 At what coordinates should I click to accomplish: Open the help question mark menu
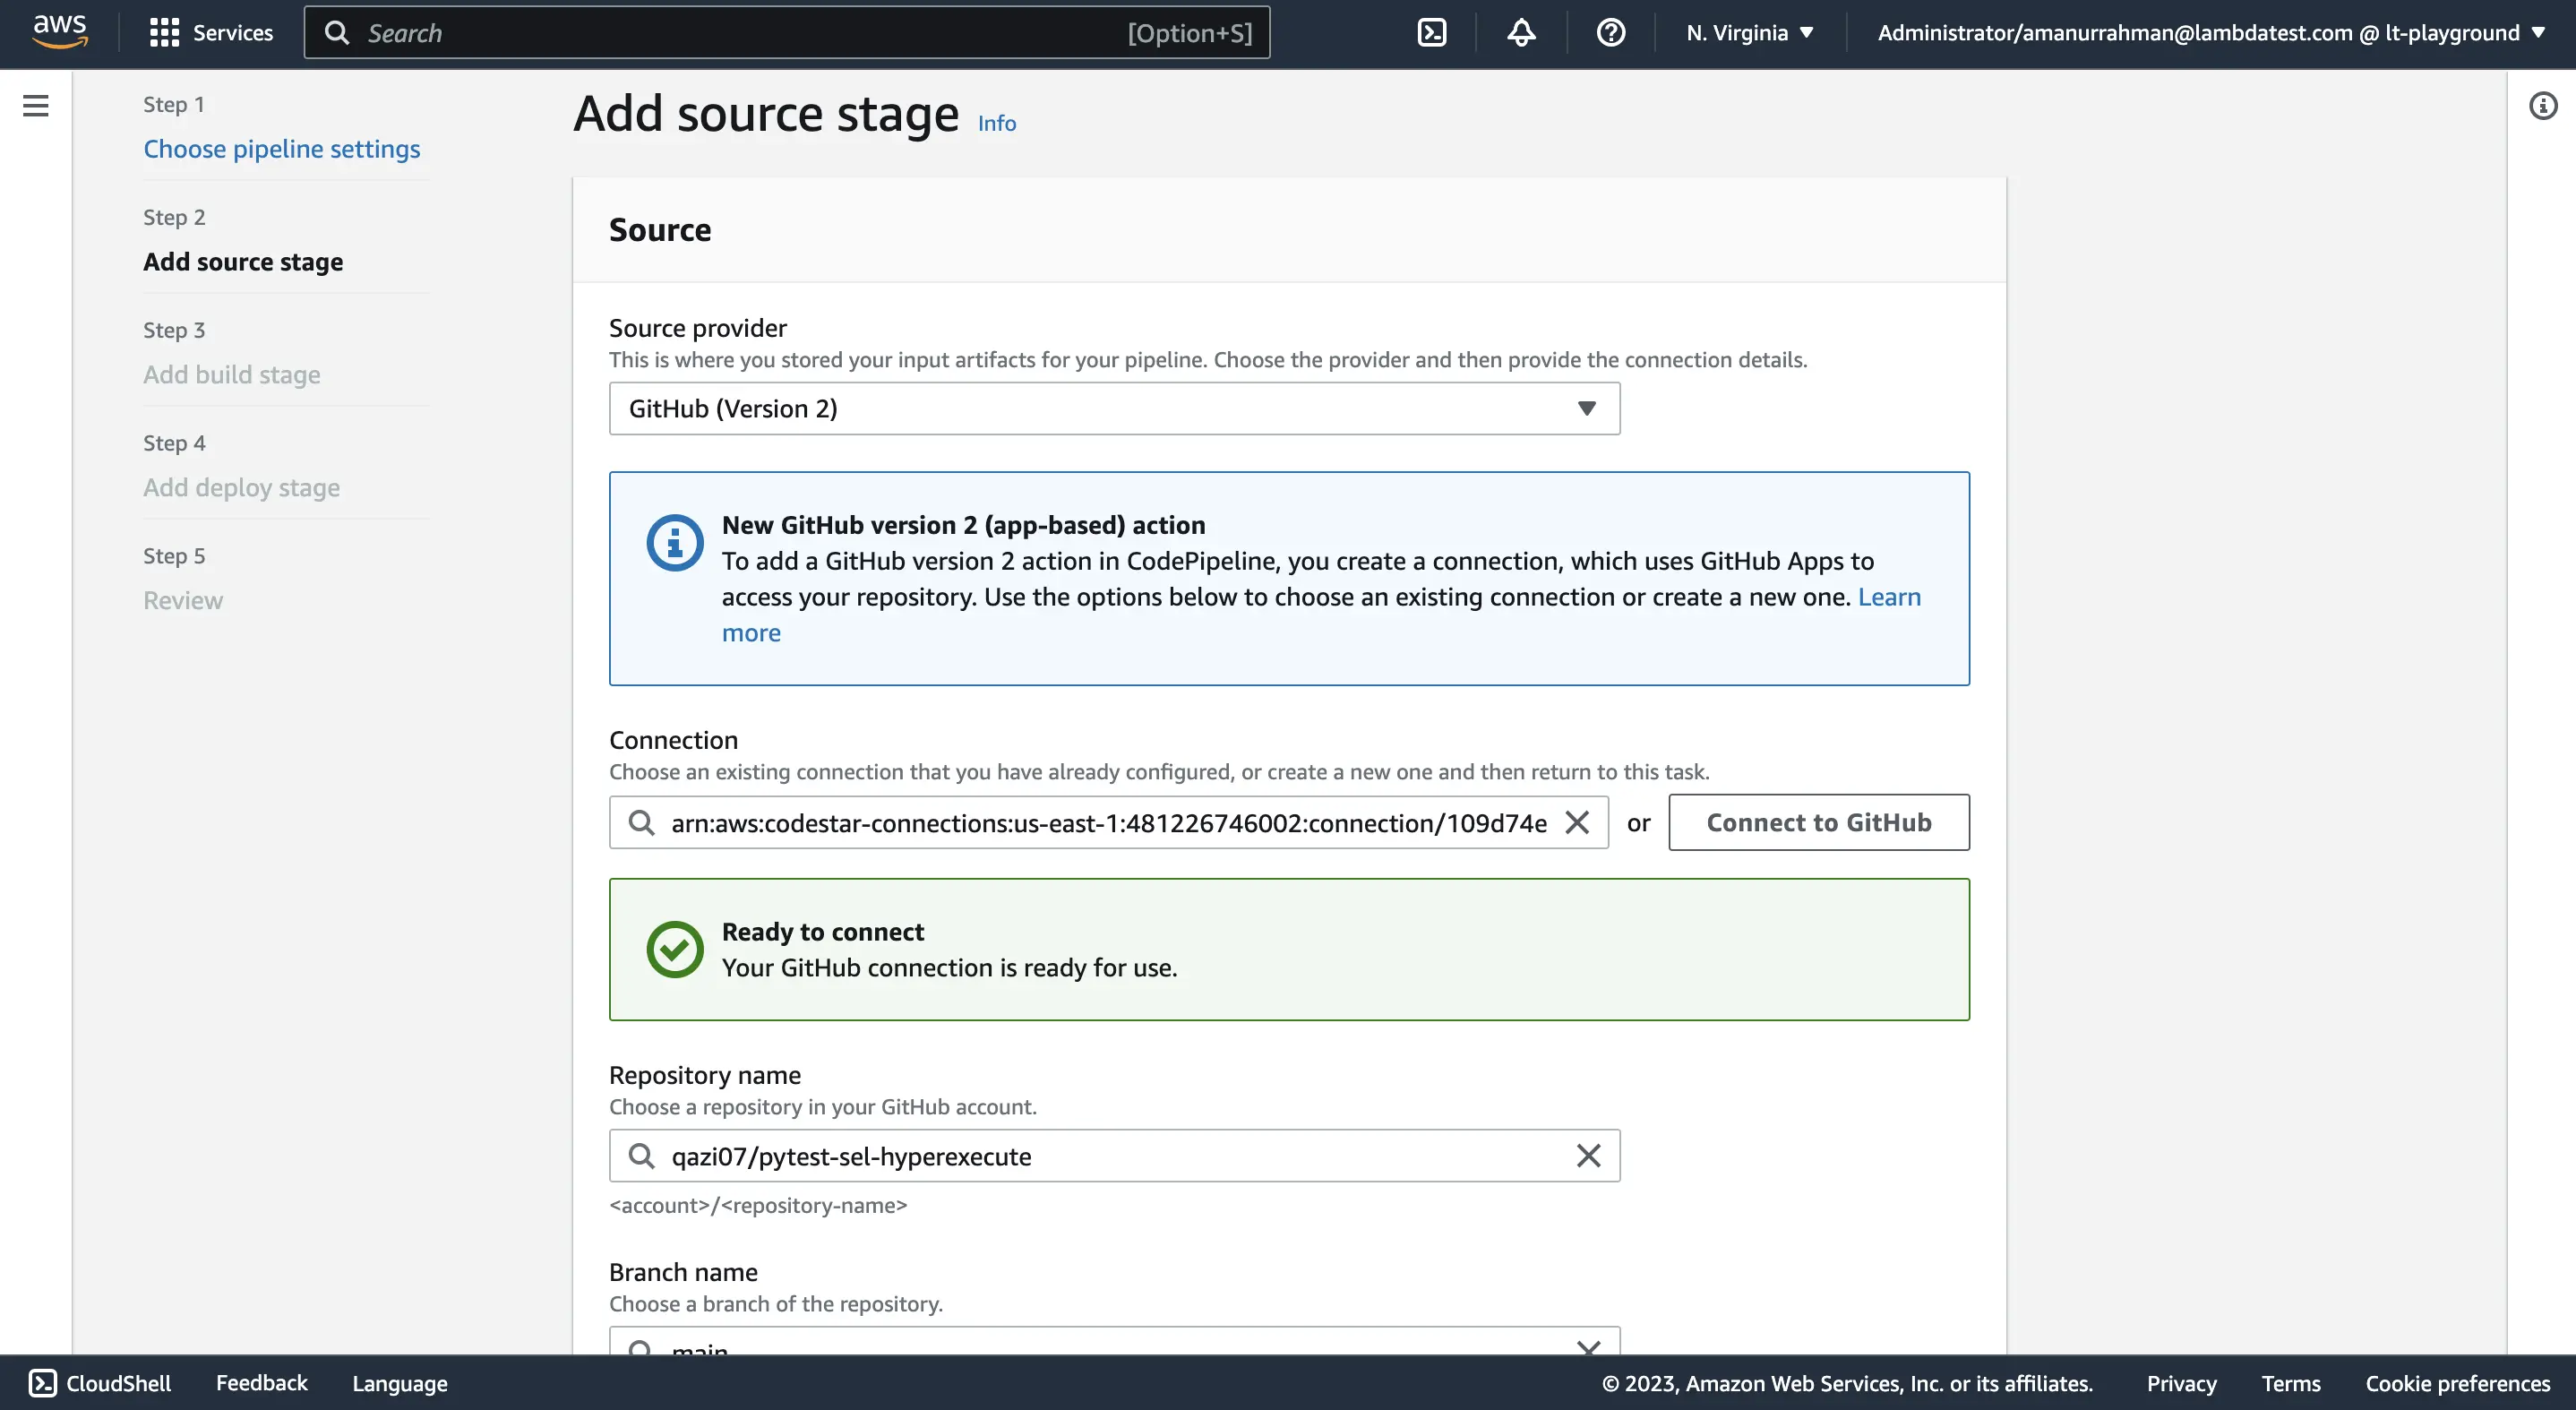[1610, 33]
